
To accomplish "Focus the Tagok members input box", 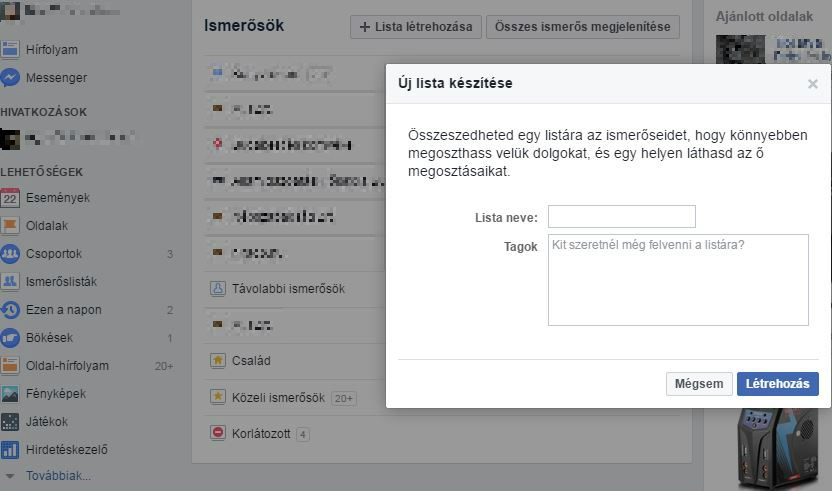I will 677,279.
